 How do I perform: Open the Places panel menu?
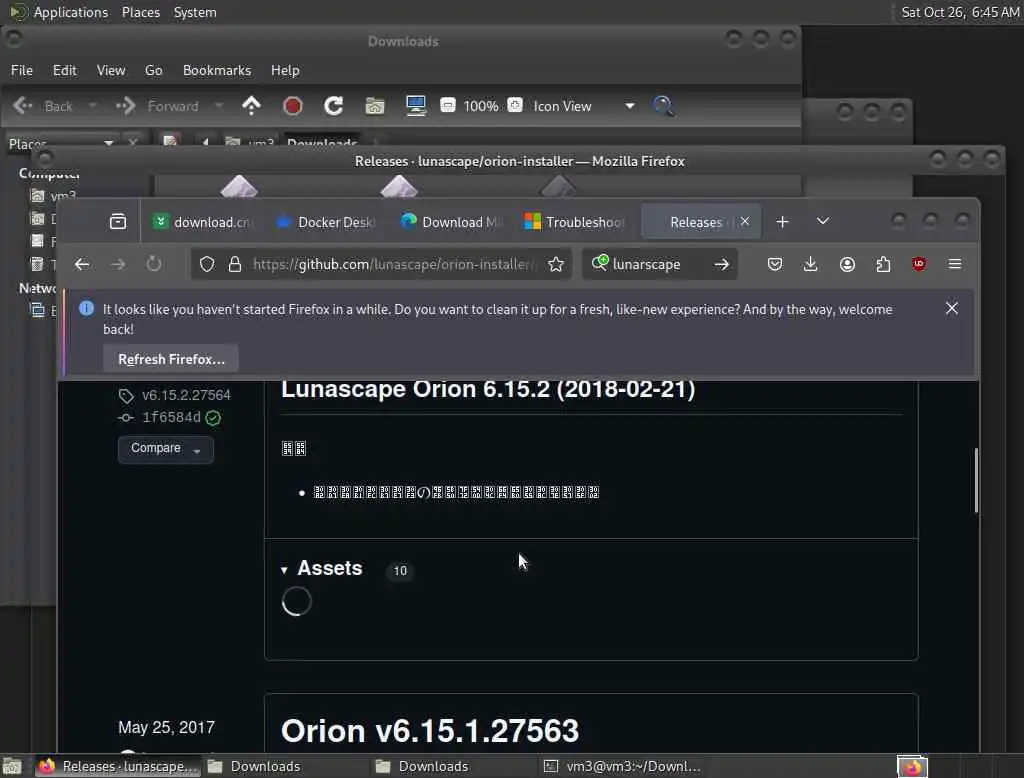(x=140, y=12)
